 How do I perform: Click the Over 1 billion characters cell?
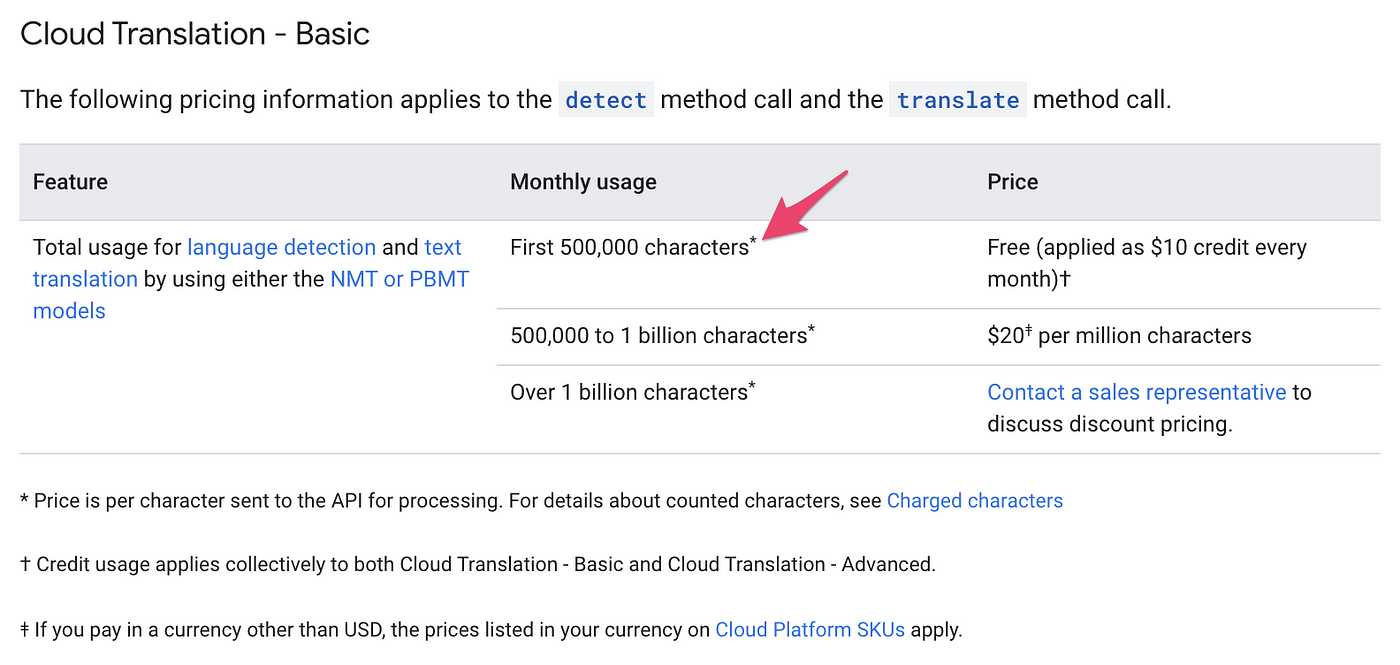tap(632, 391)
